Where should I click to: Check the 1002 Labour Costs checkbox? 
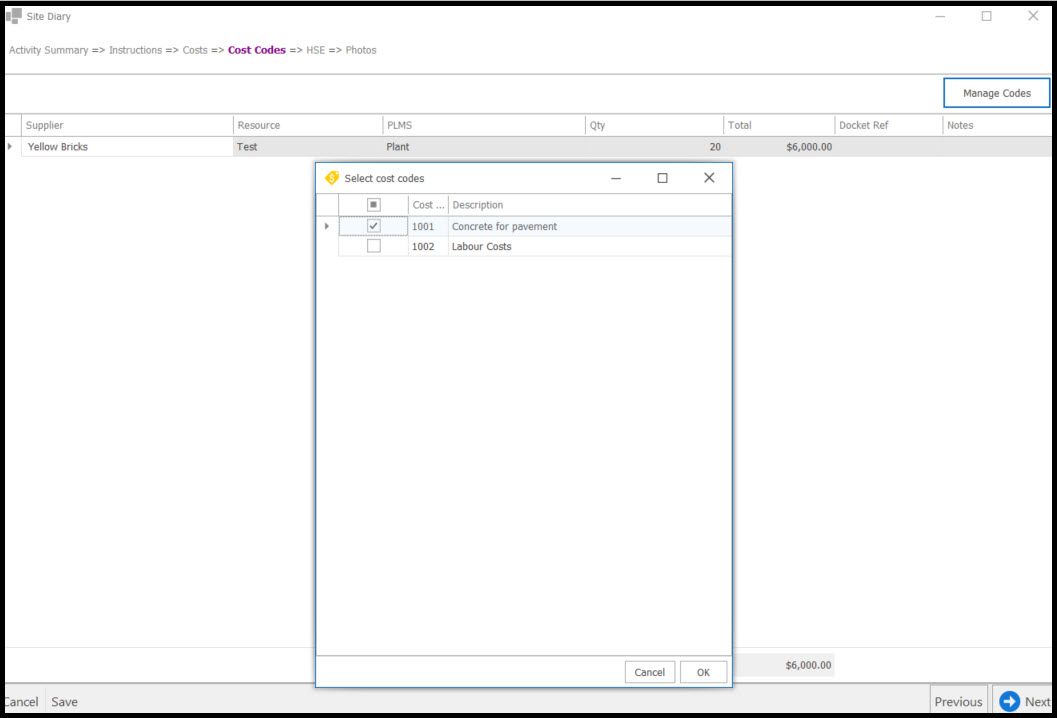click(373, 246)
